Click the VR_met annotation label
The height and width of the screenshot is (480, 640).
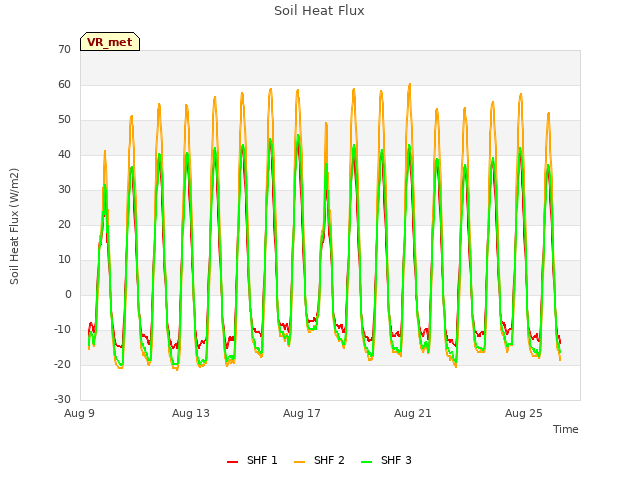[x=110, y=42]
